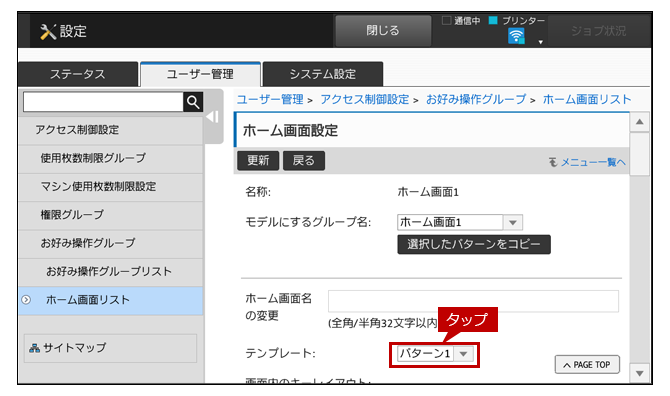
Task: Click the ホーム画面1 name value
Action: (428, 192)
